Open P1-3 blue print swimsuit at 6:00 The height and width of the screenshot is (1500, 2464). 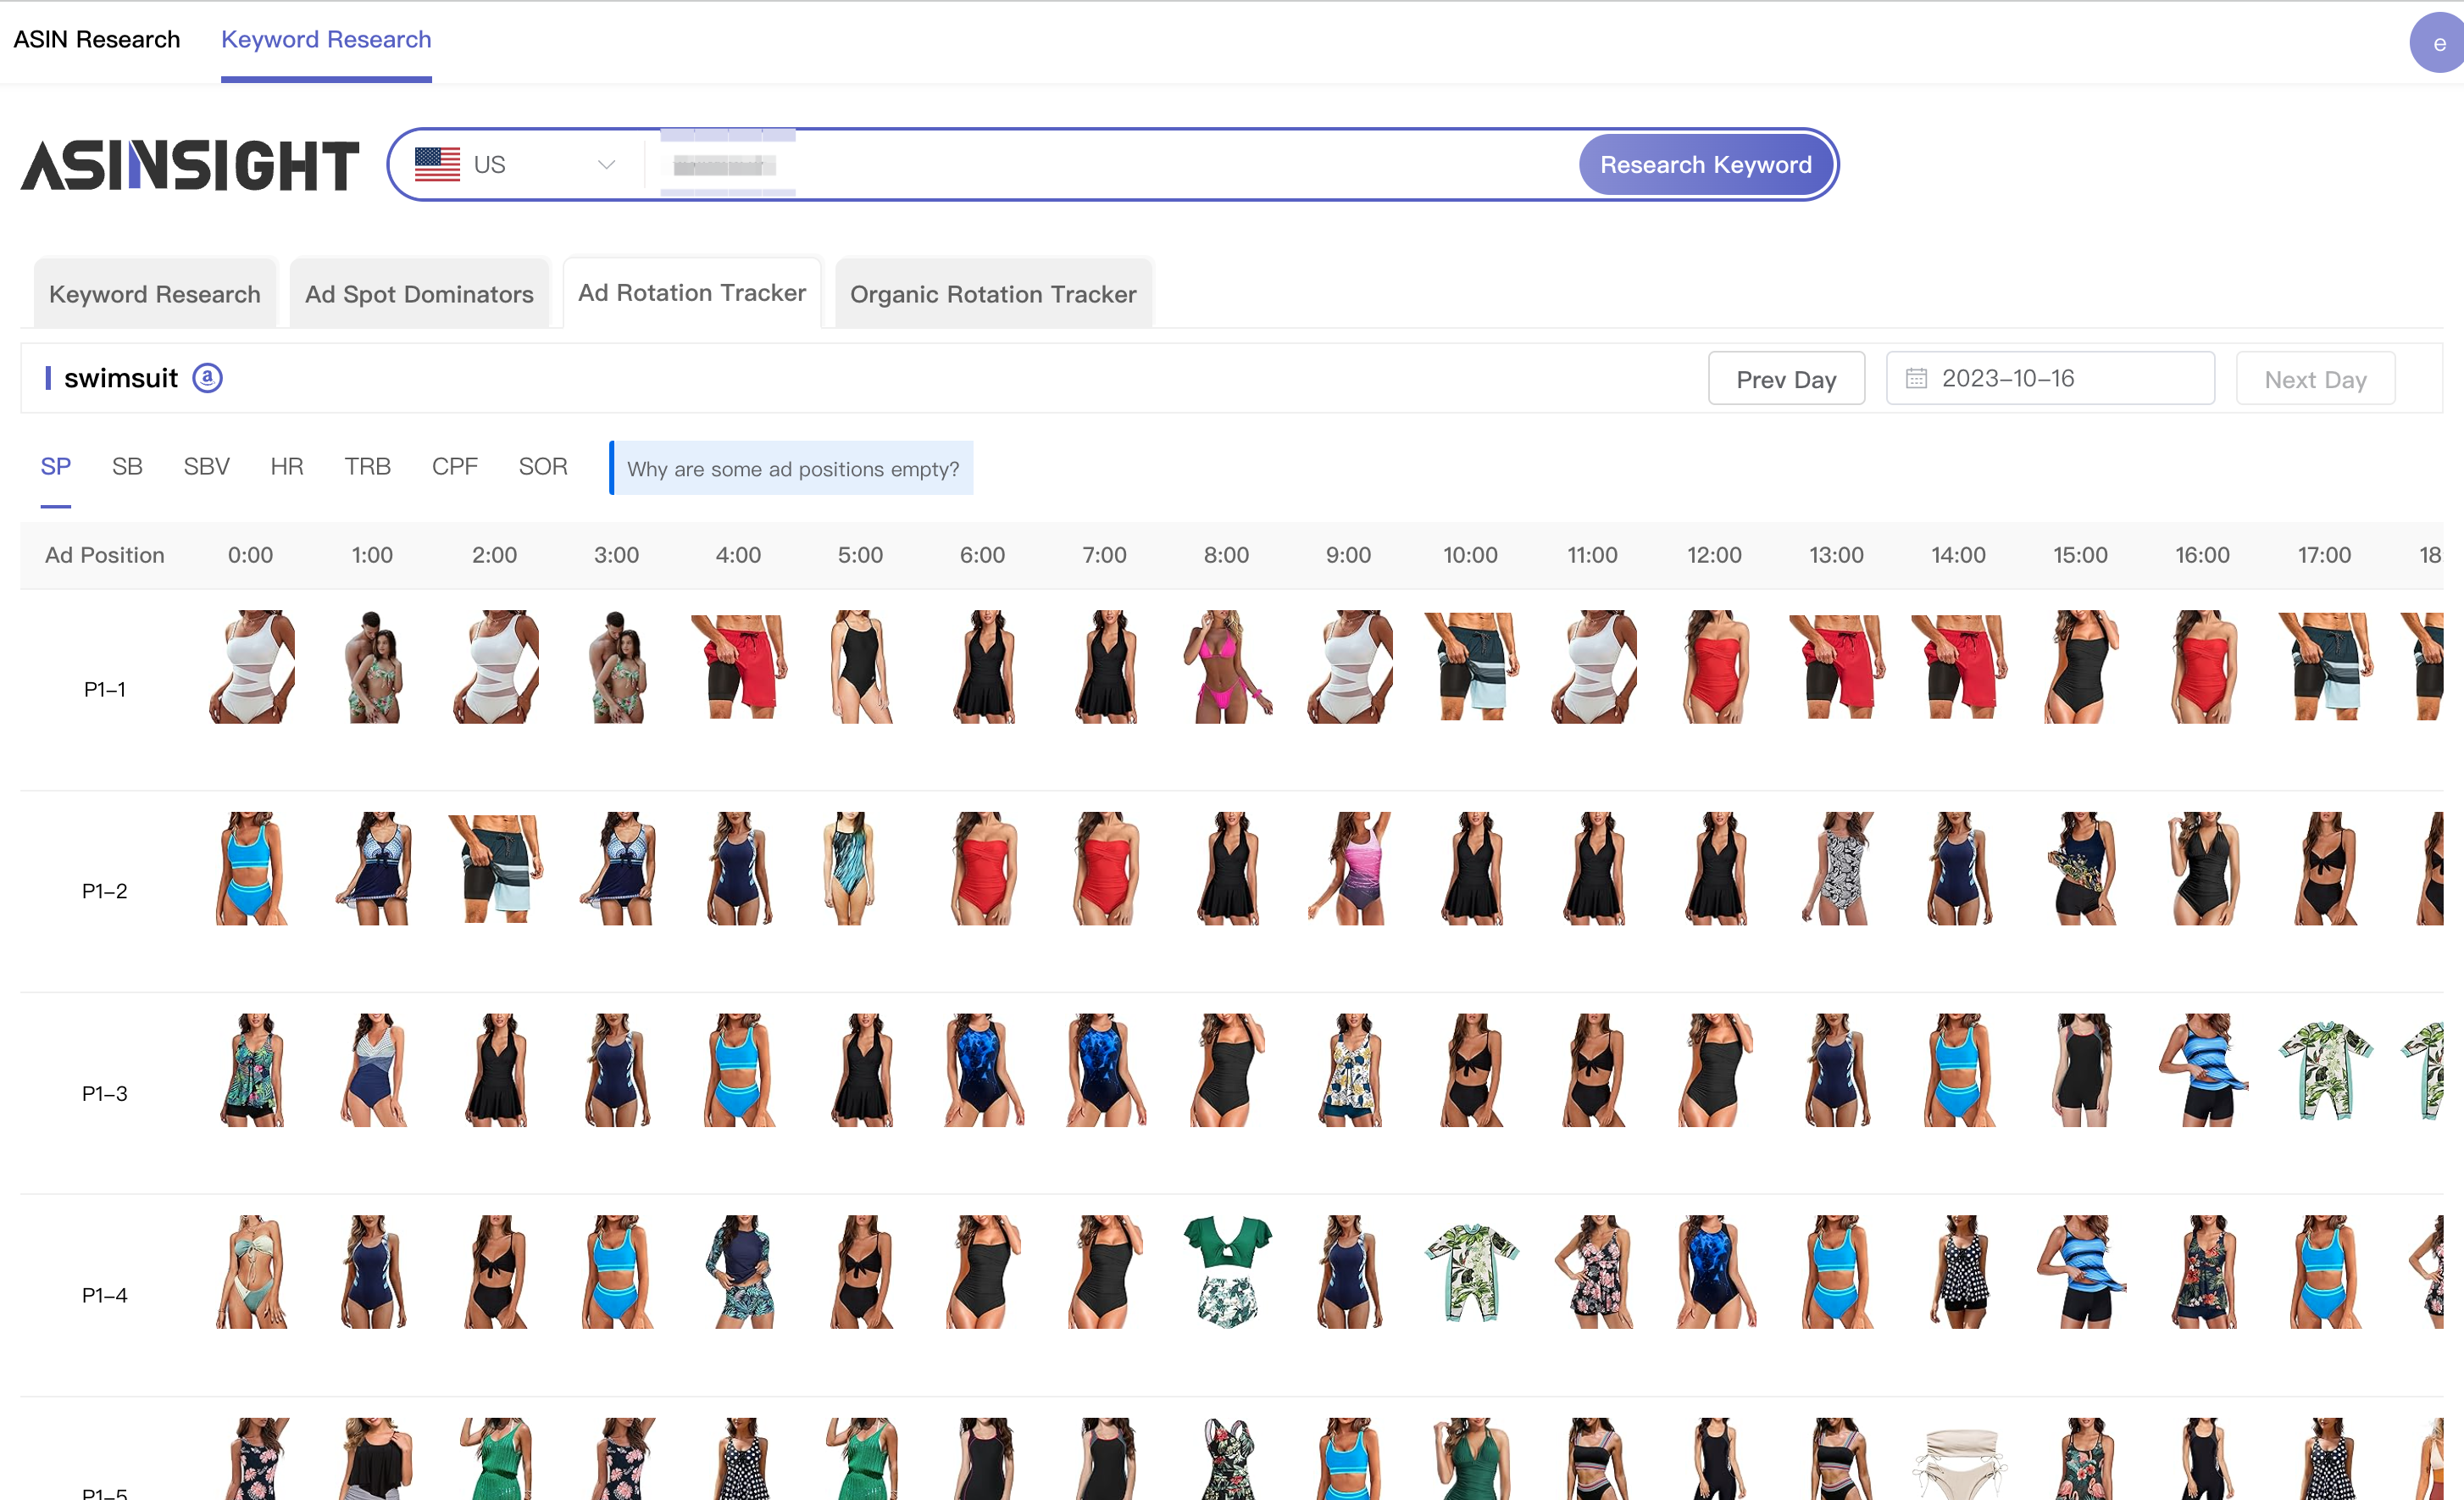pyautogui.click(x=983, y=1070)
